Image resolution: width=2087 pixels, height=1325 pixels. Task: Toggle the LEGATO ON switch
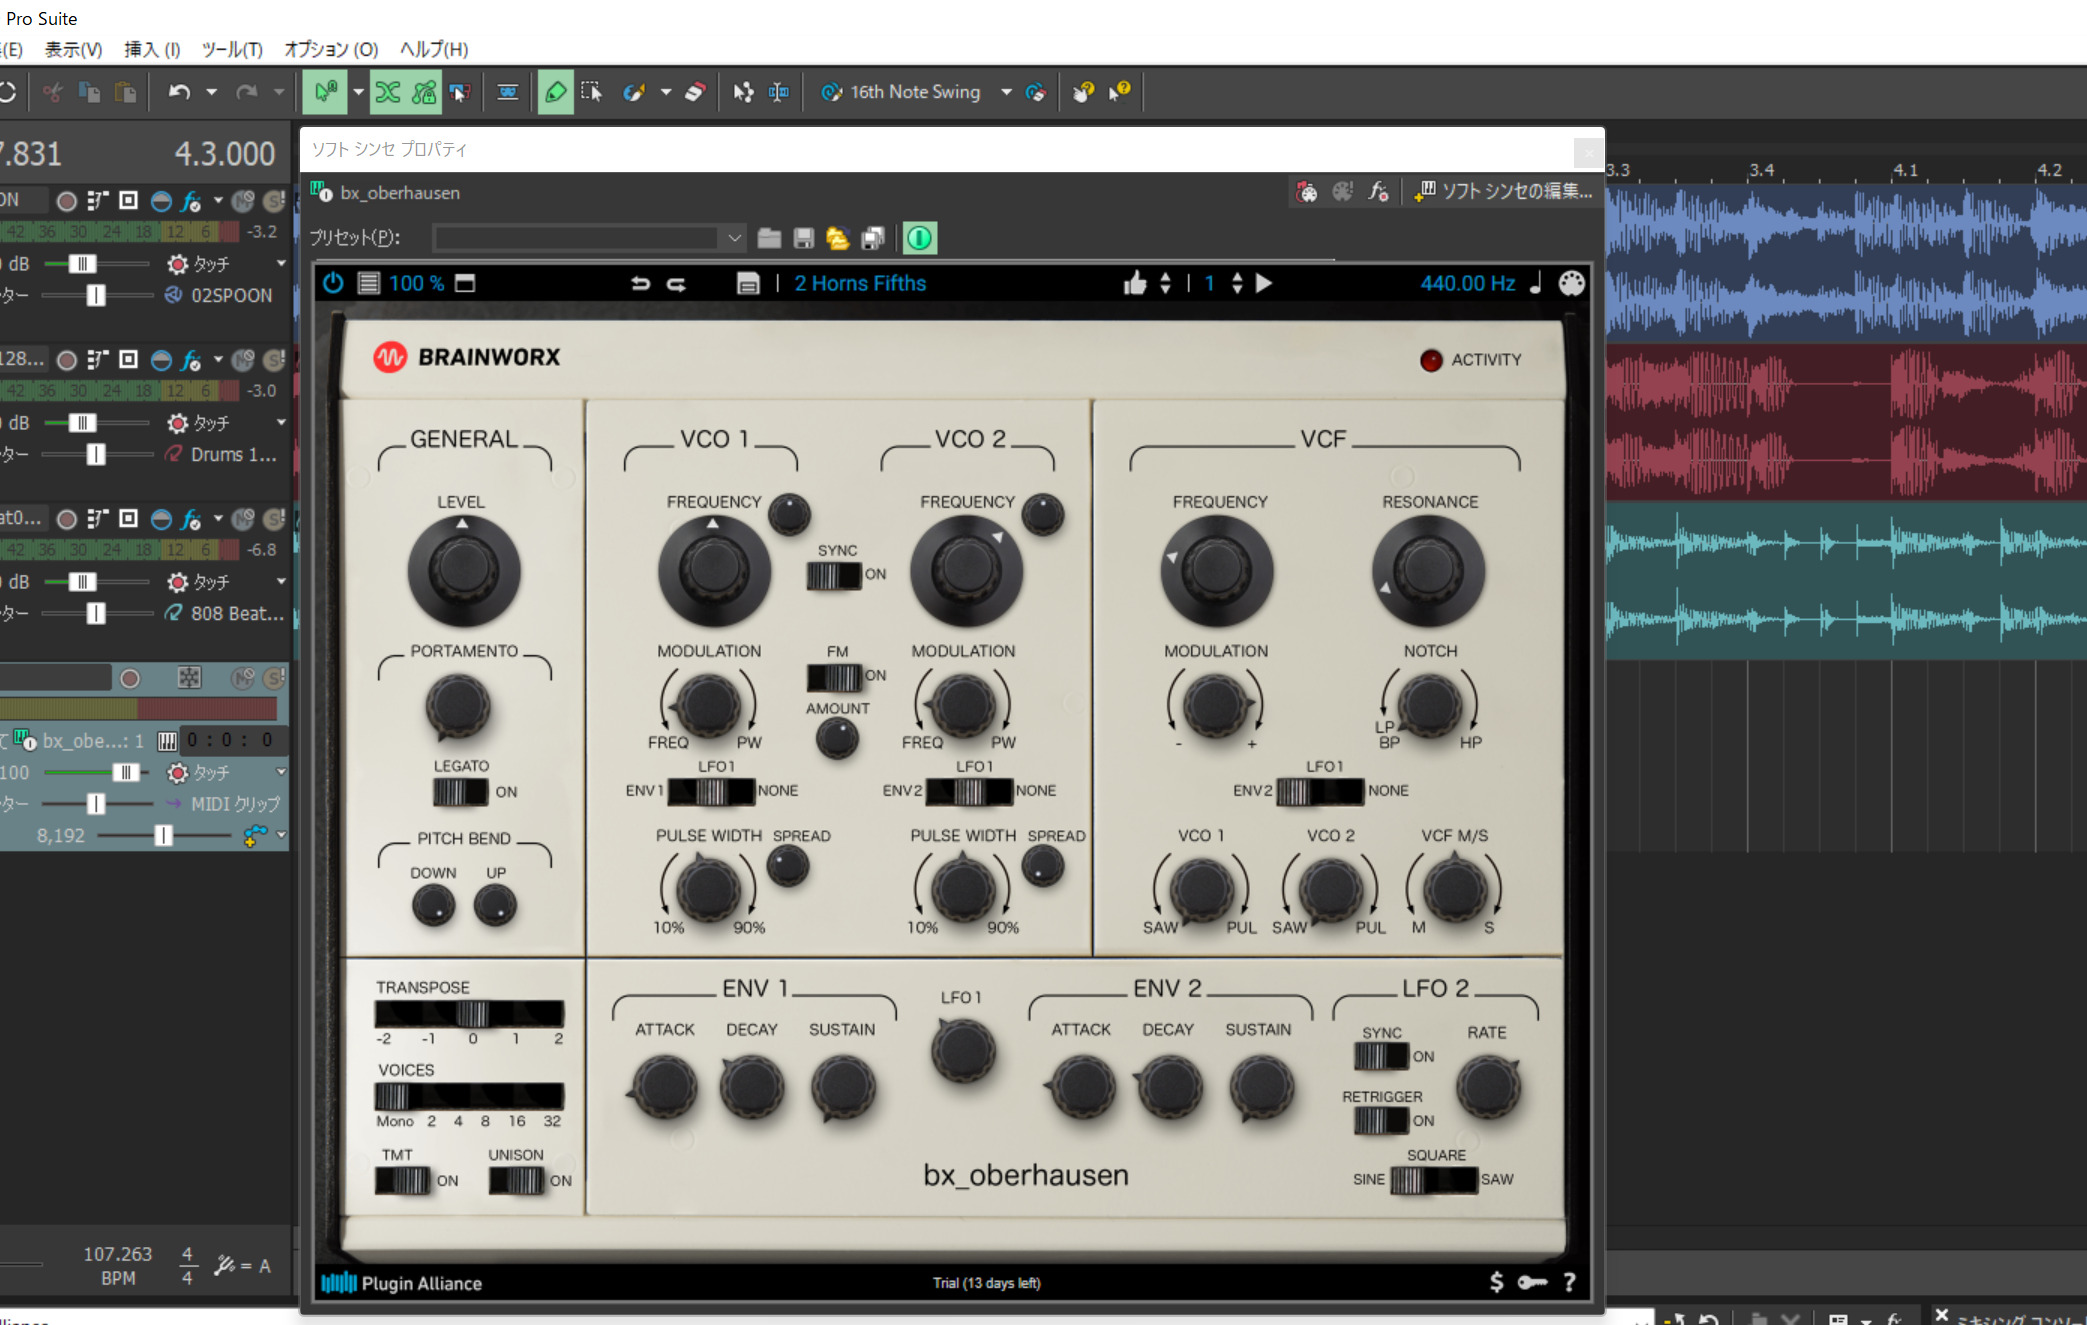click(460, 792)
